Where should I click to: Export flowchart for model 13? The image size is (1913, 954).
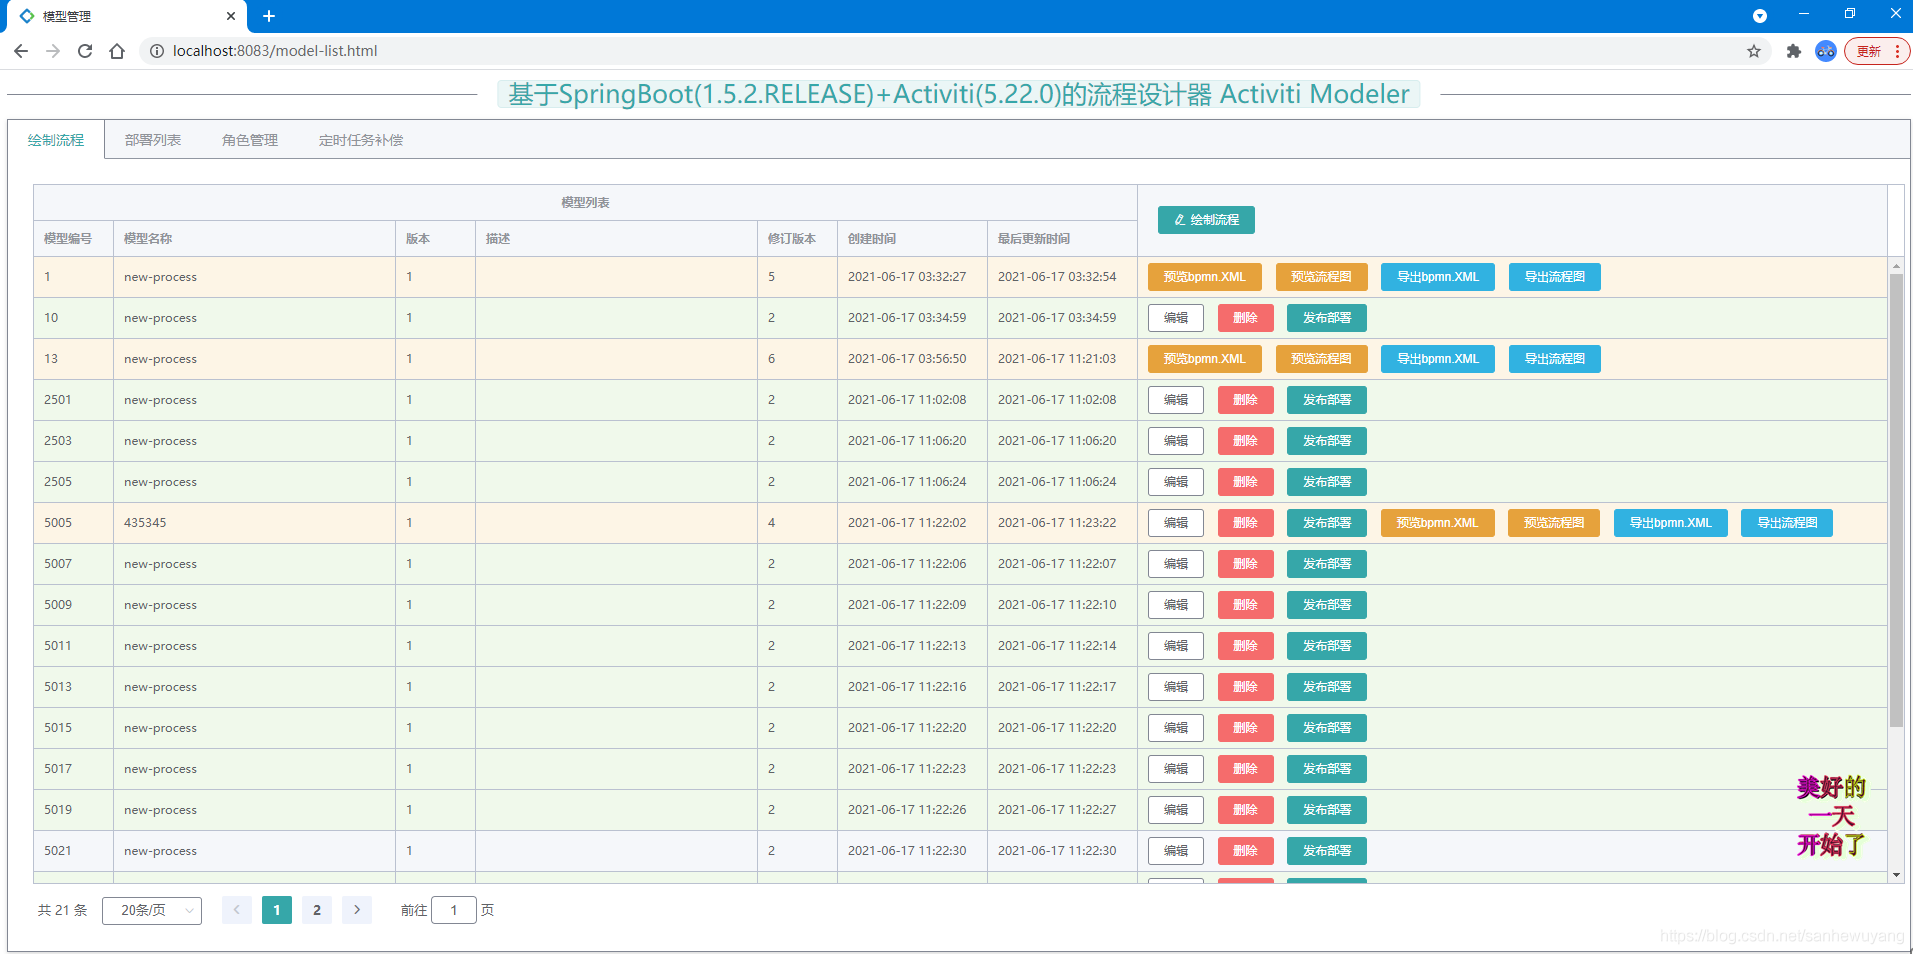coord(1554,359)
